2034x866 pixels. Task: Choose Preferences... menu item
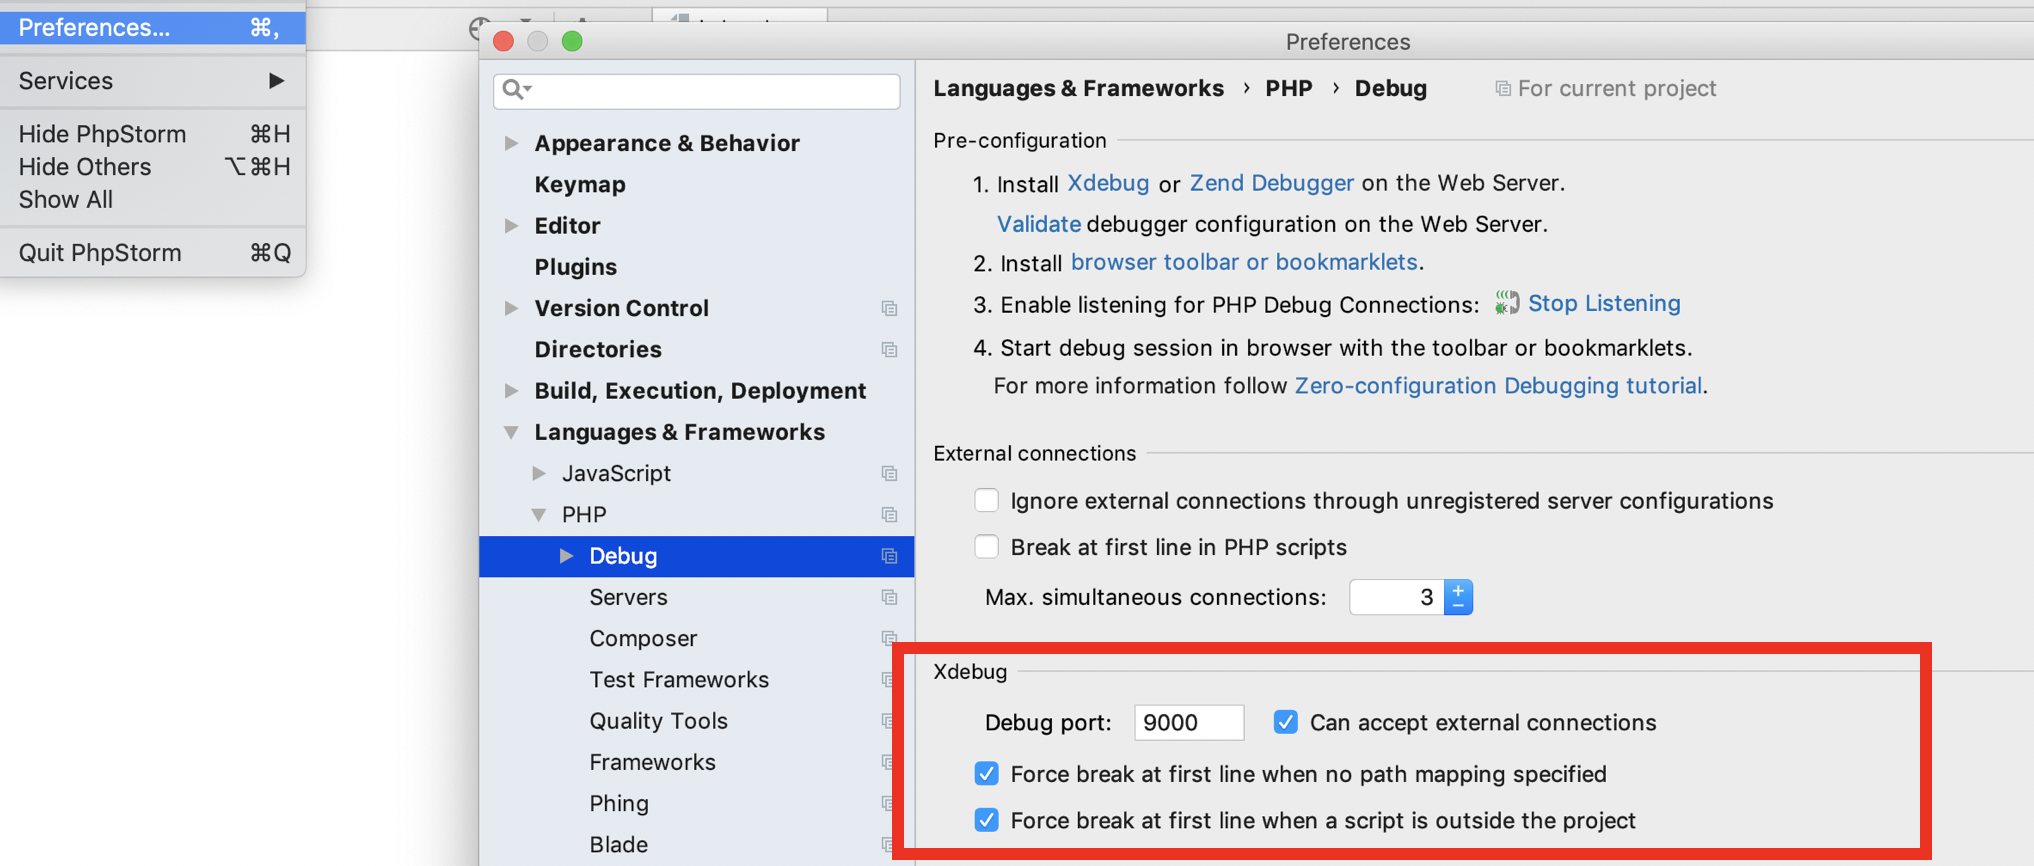[x=152, y=28]
